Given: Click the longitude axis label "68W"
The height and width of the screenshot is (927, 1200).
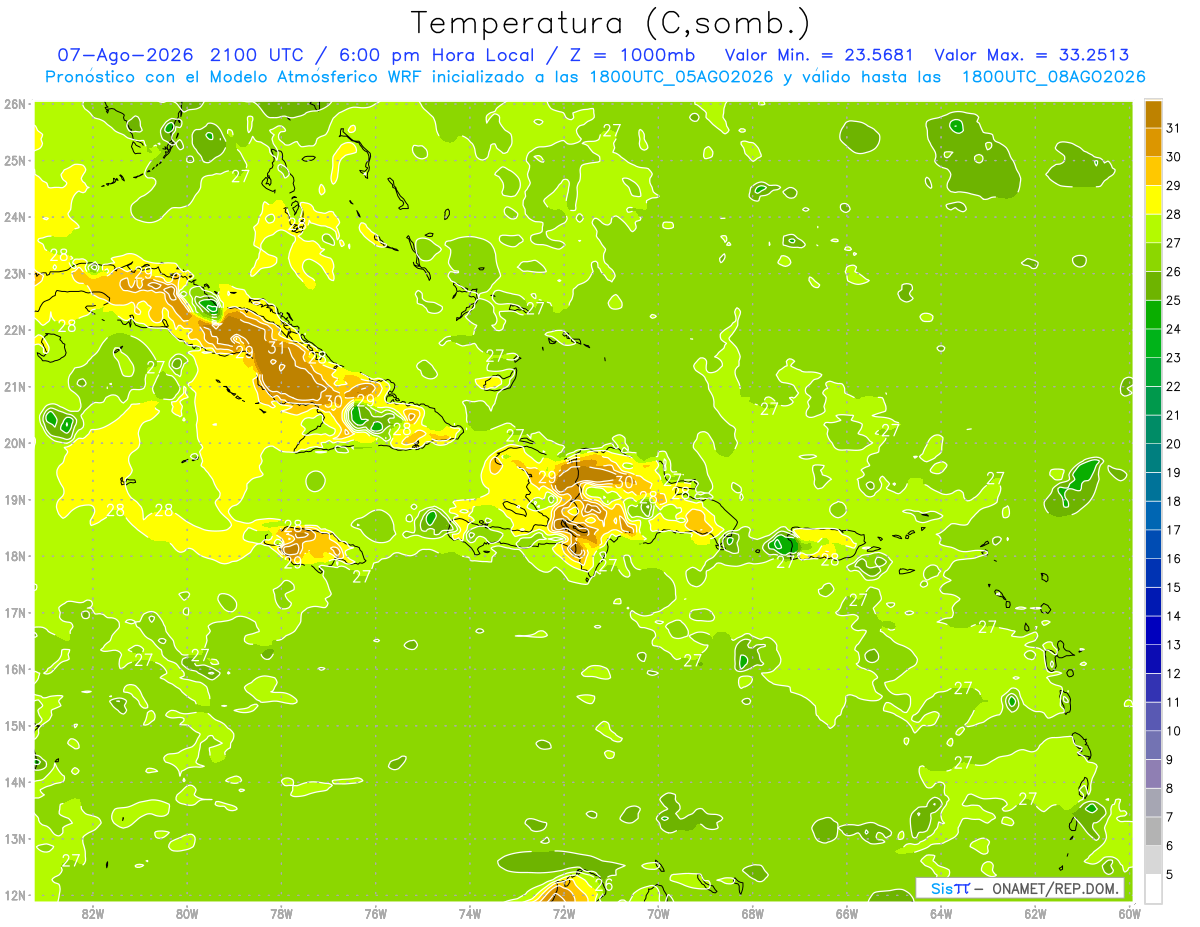Looking at the screenshot, I should click(752, 913).
